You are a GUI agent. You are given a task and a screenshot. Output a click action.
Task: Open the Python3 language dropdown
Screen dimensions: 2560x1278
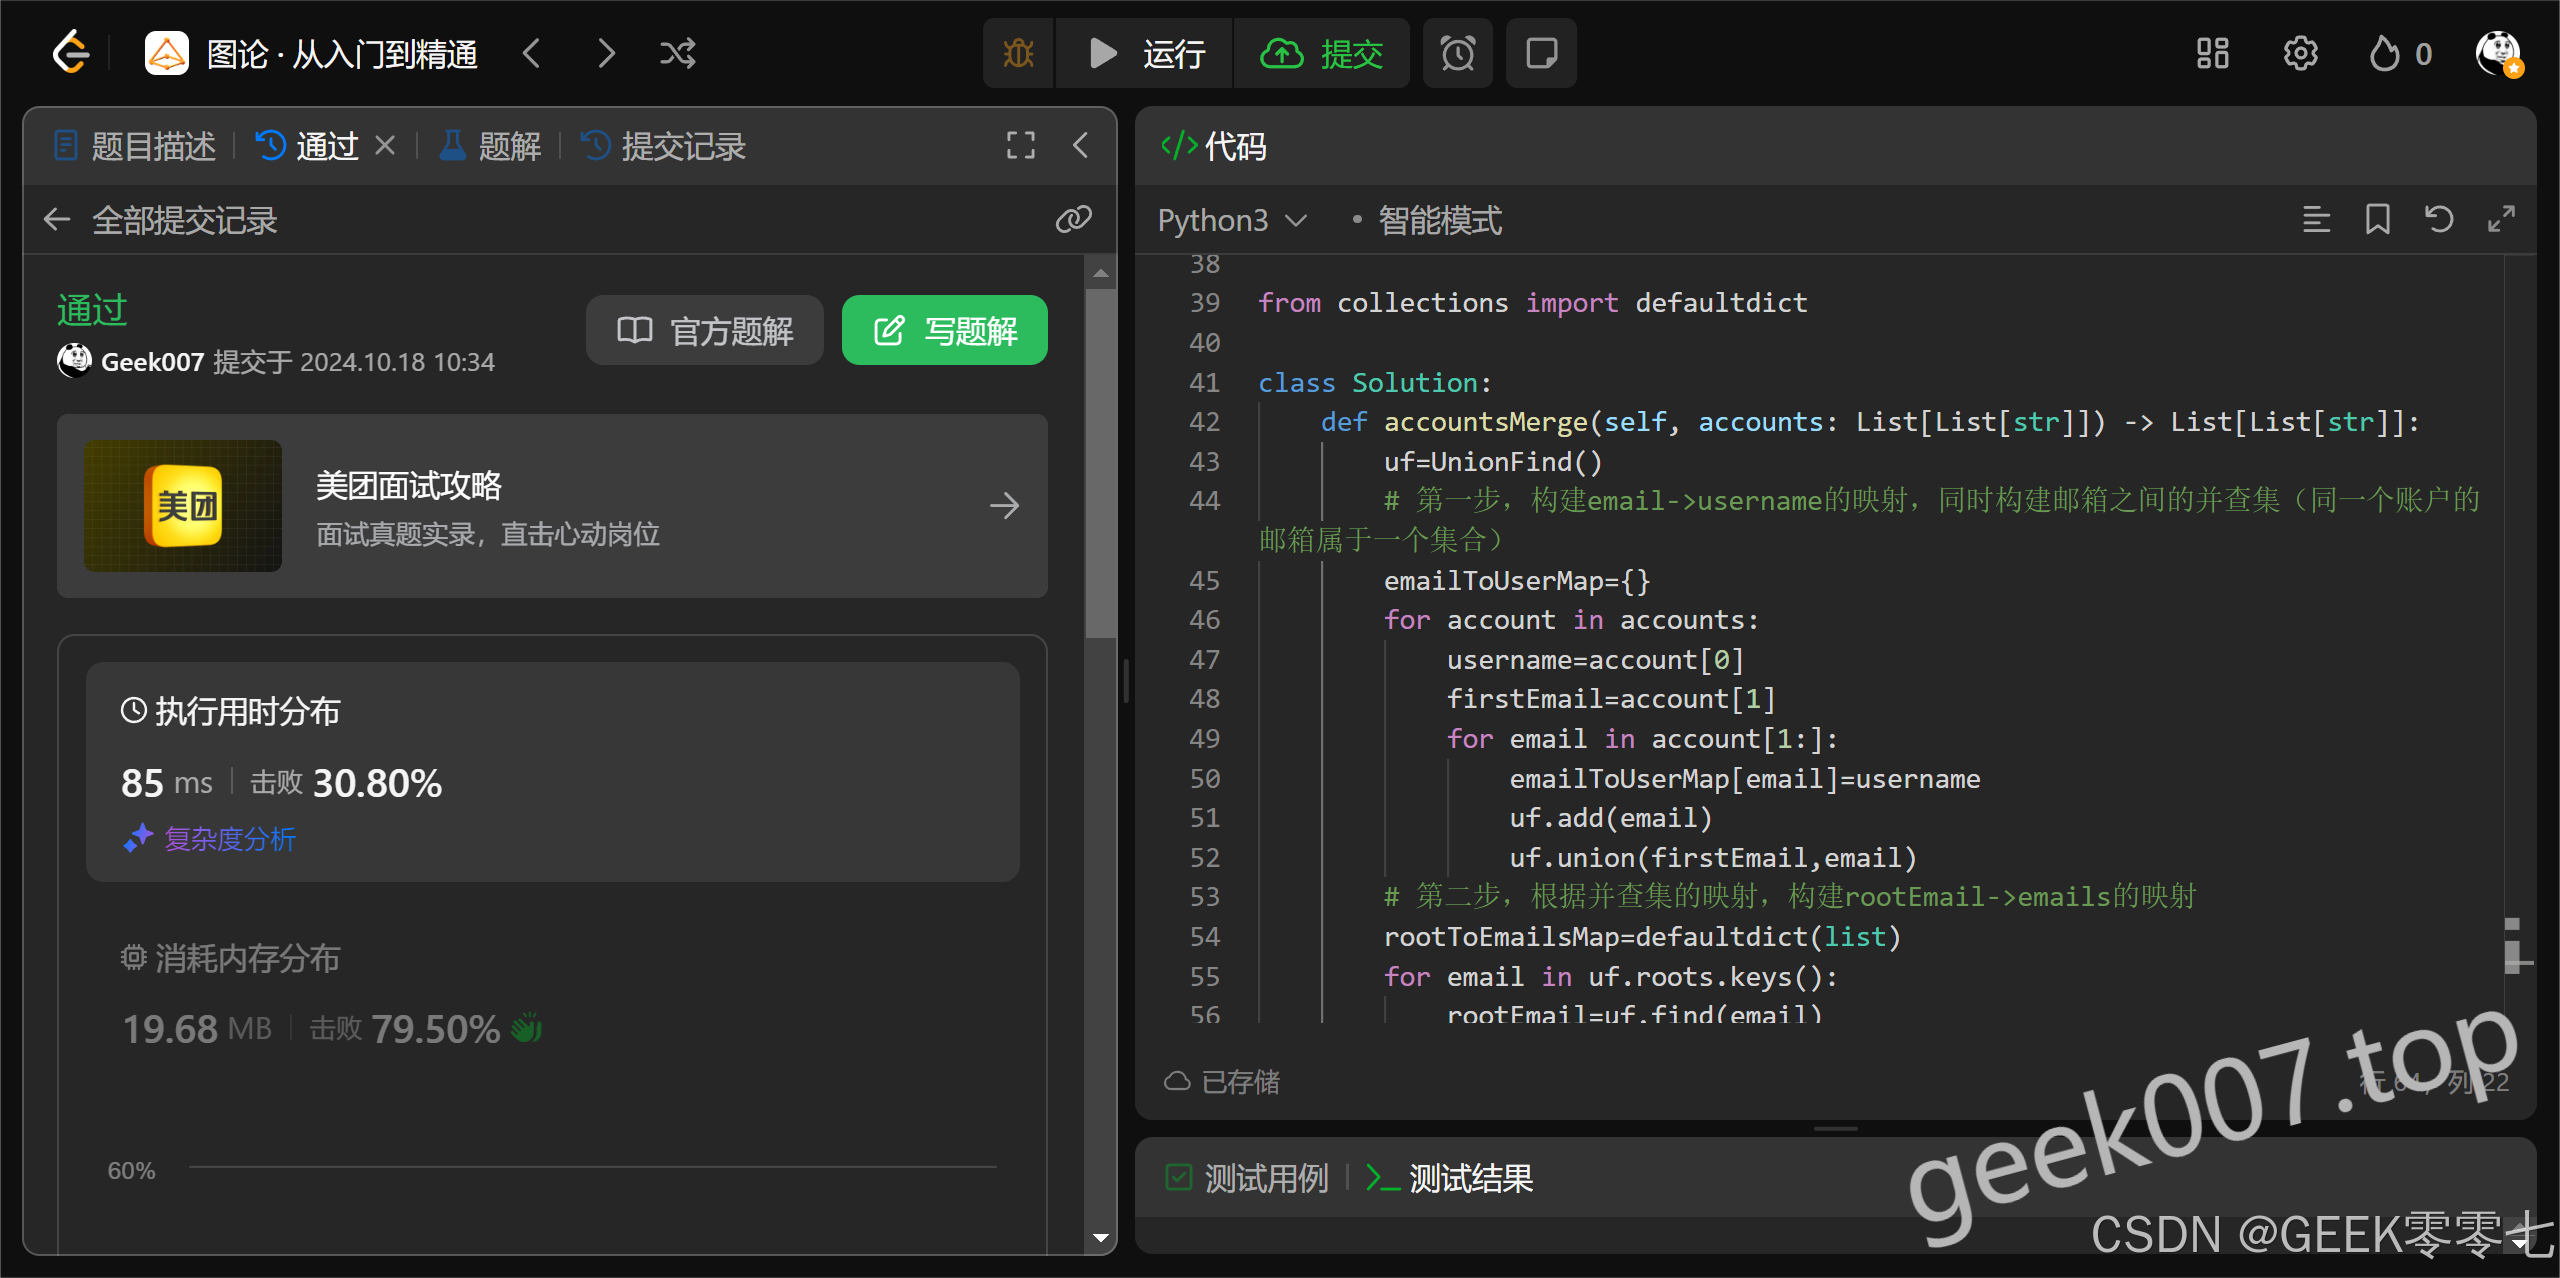(x=1232, y=220)
